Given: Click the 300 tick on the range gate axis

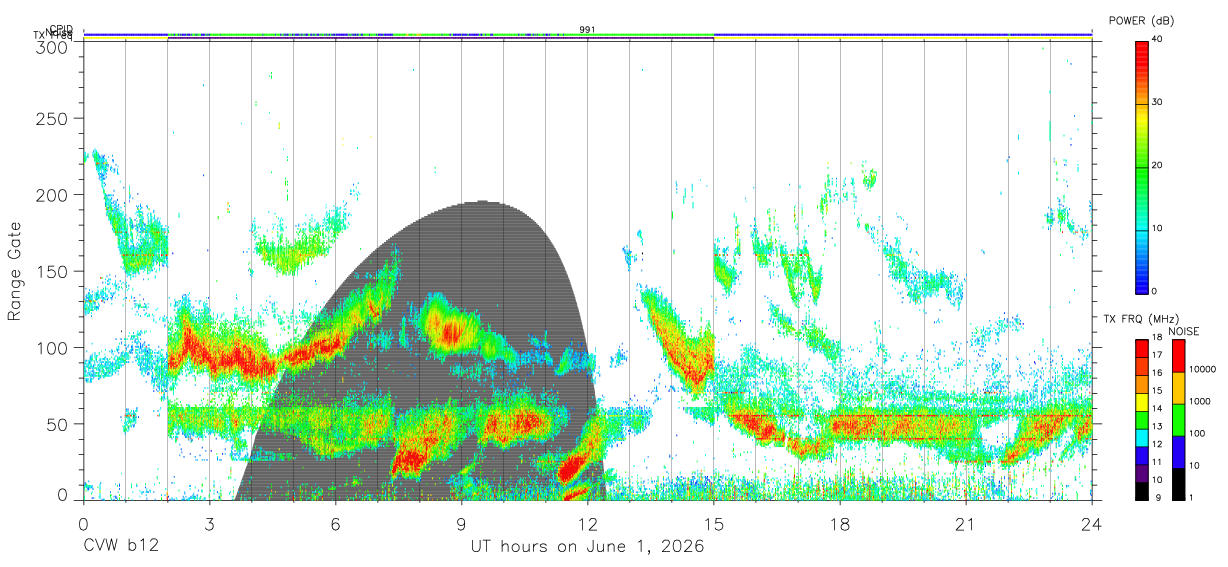Looking at the screenshot, I should click(52, 46).
